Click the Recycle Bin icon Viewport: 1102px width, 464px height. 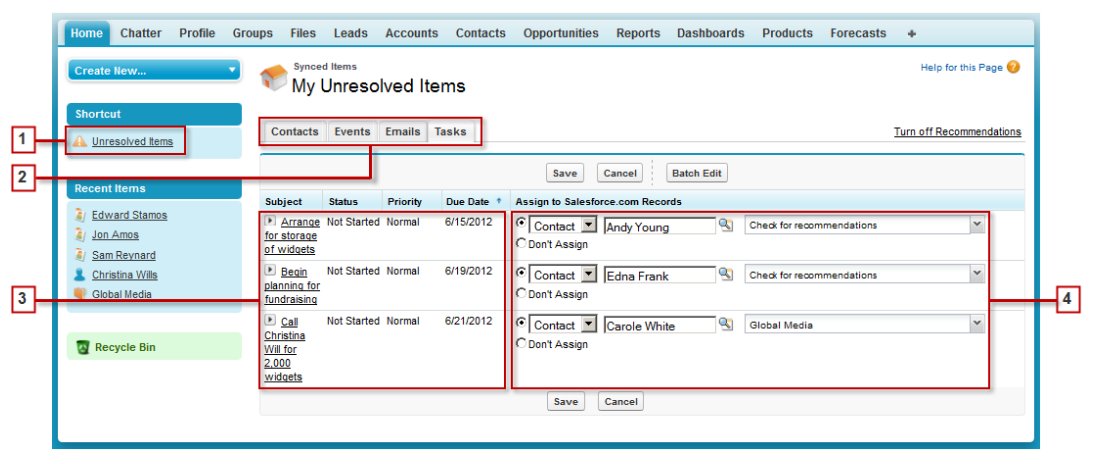83,347
